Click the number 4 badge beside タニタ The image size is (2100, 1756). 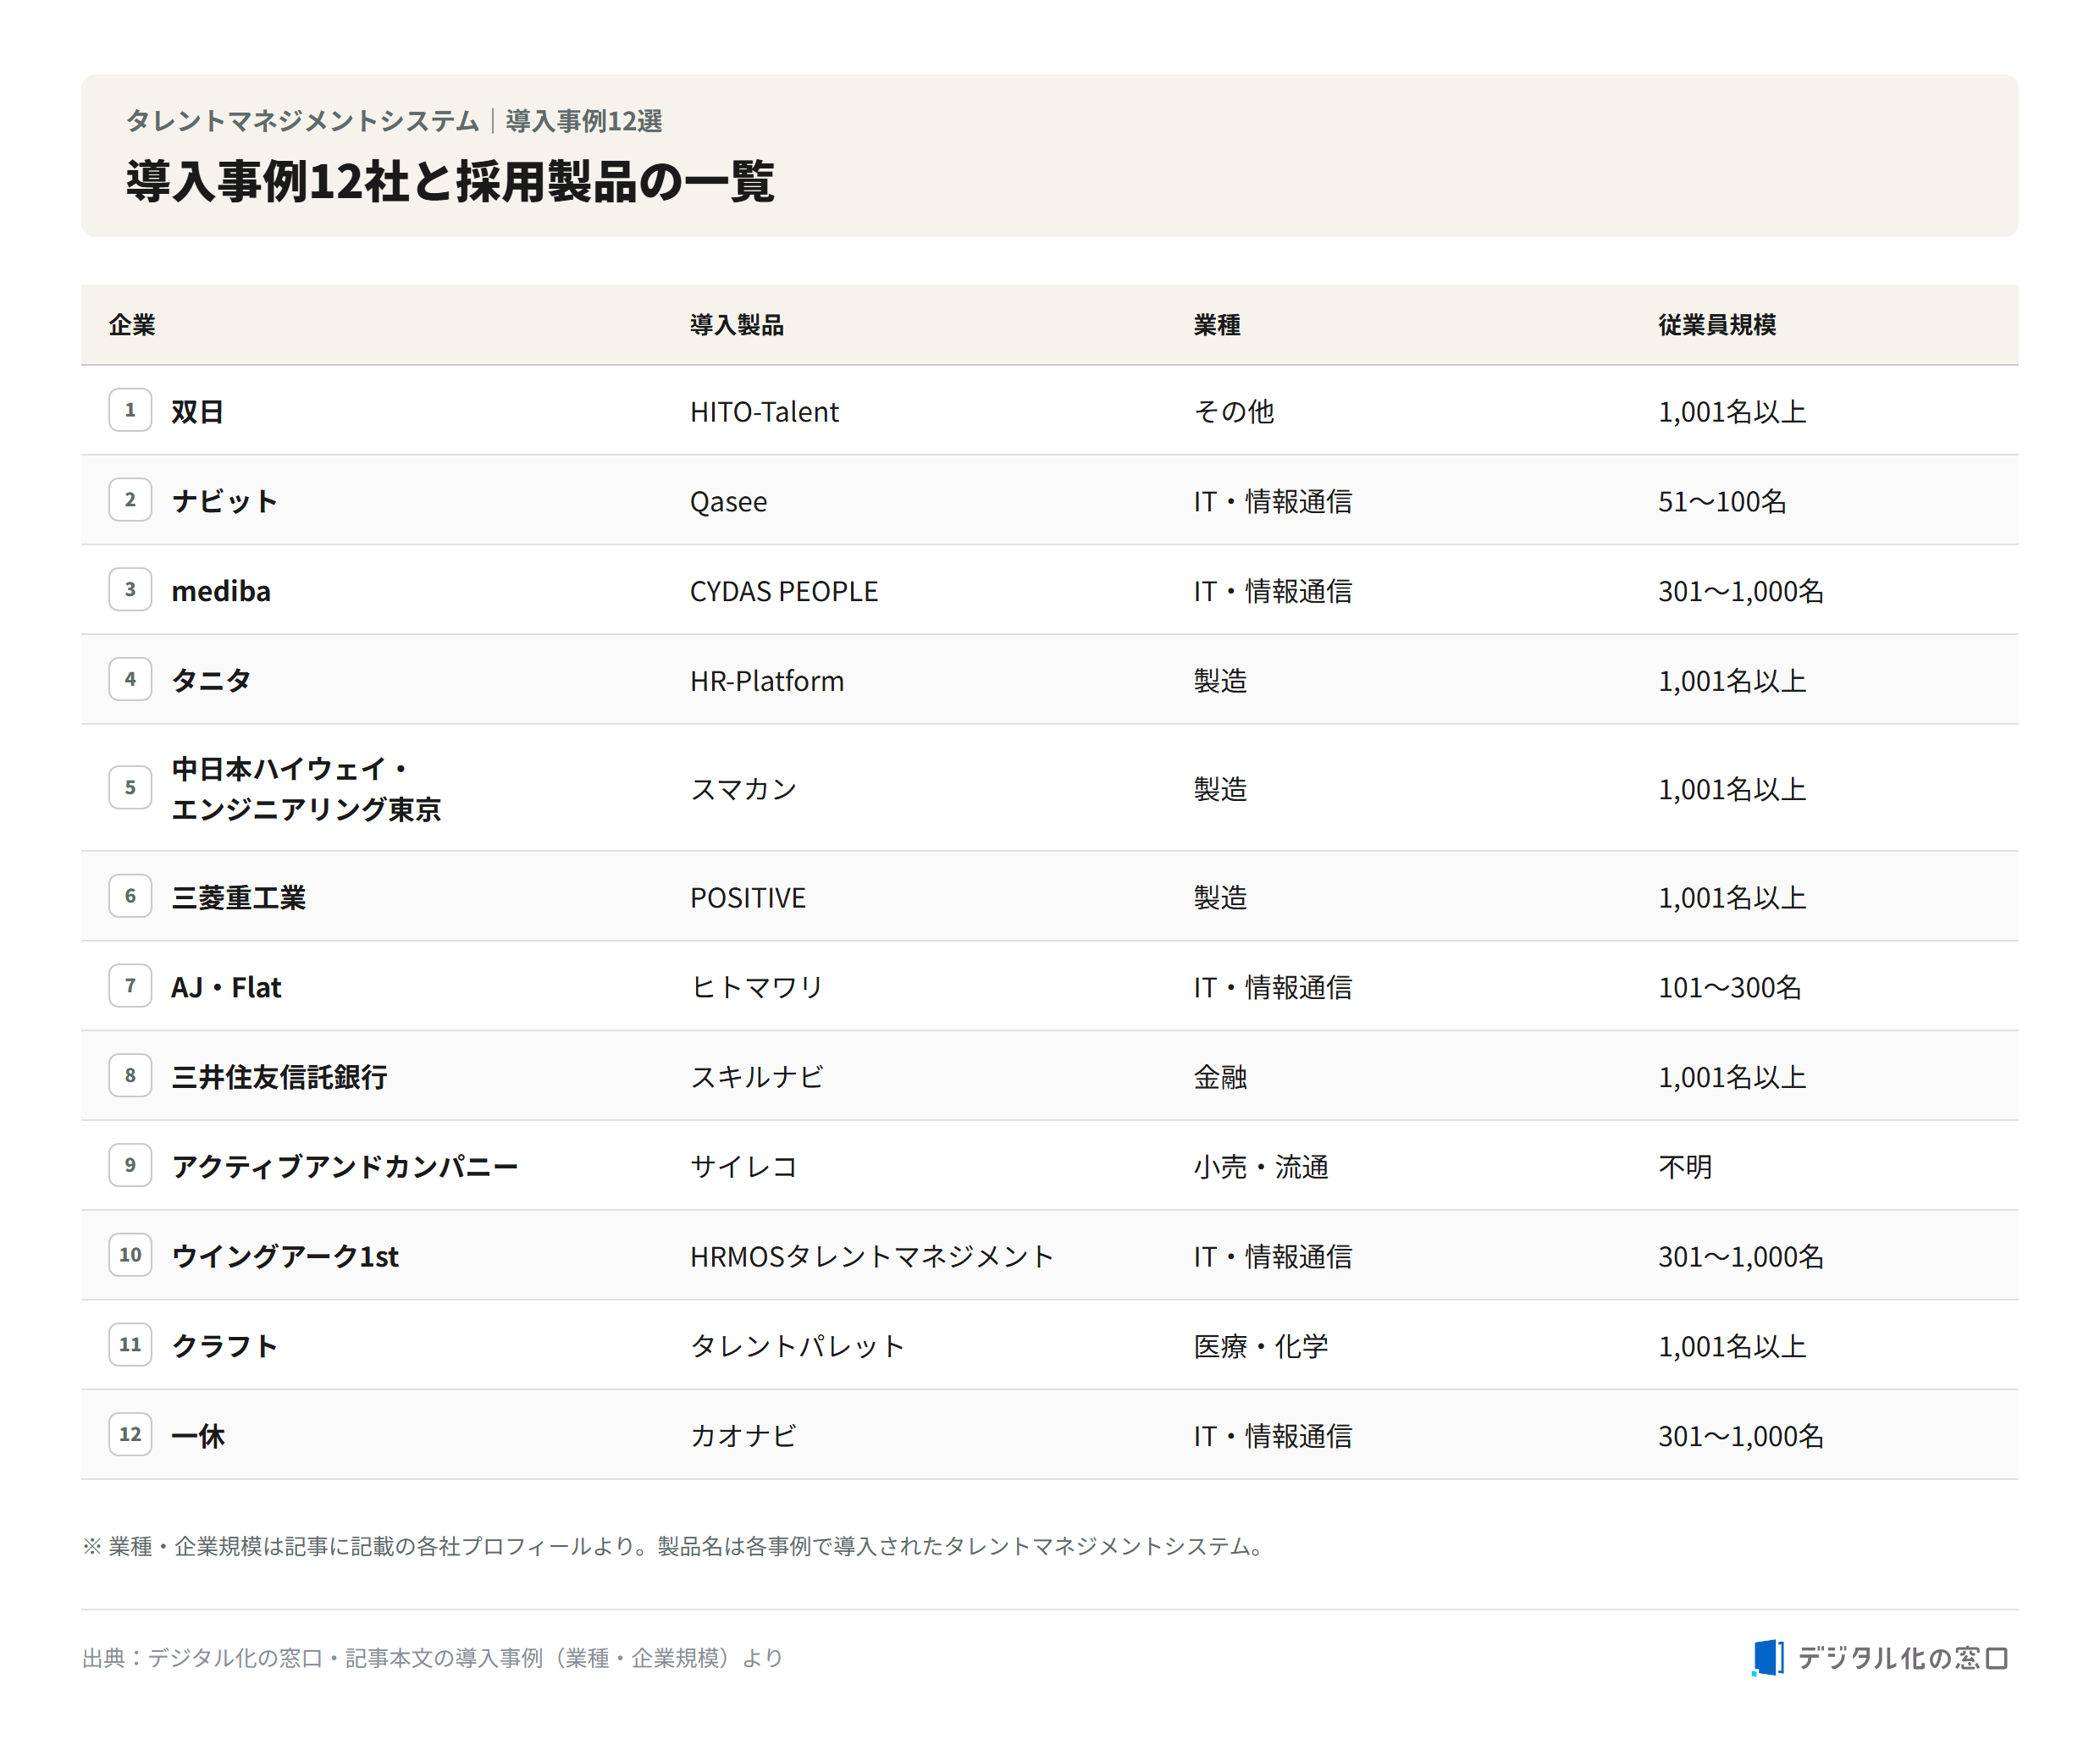(130, 679)
